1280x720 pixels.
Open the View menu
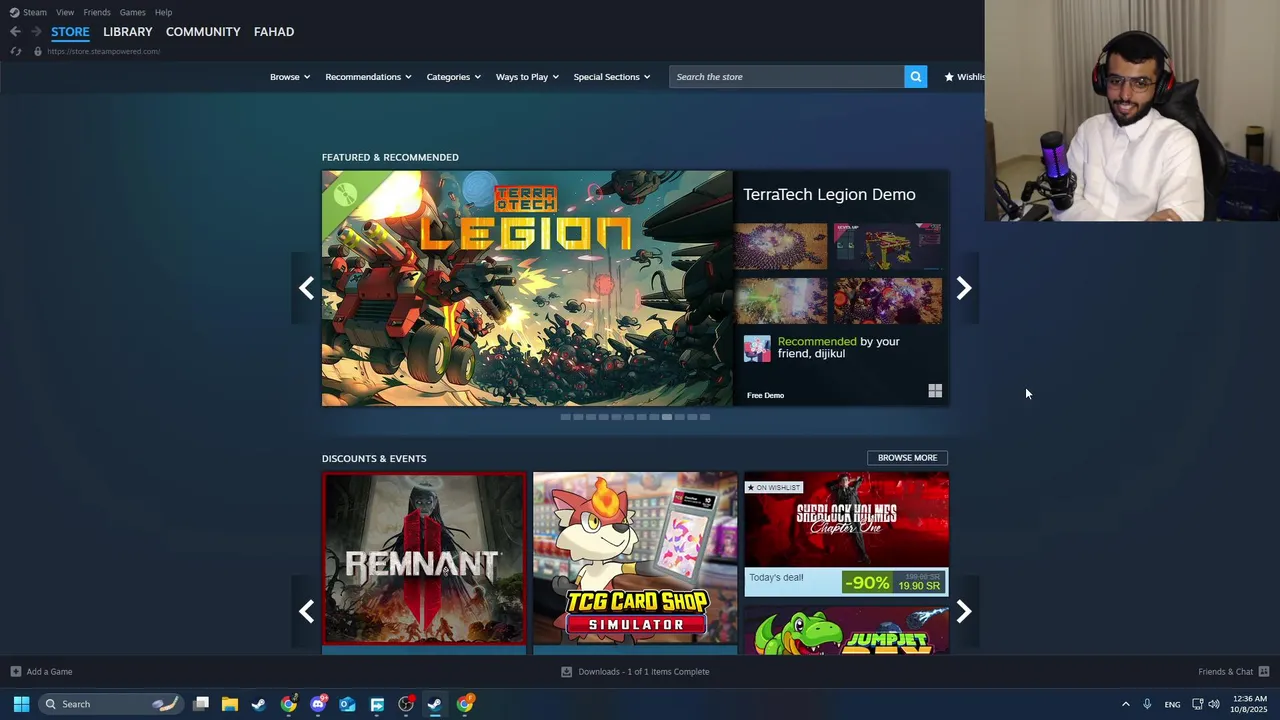point(65,12)
